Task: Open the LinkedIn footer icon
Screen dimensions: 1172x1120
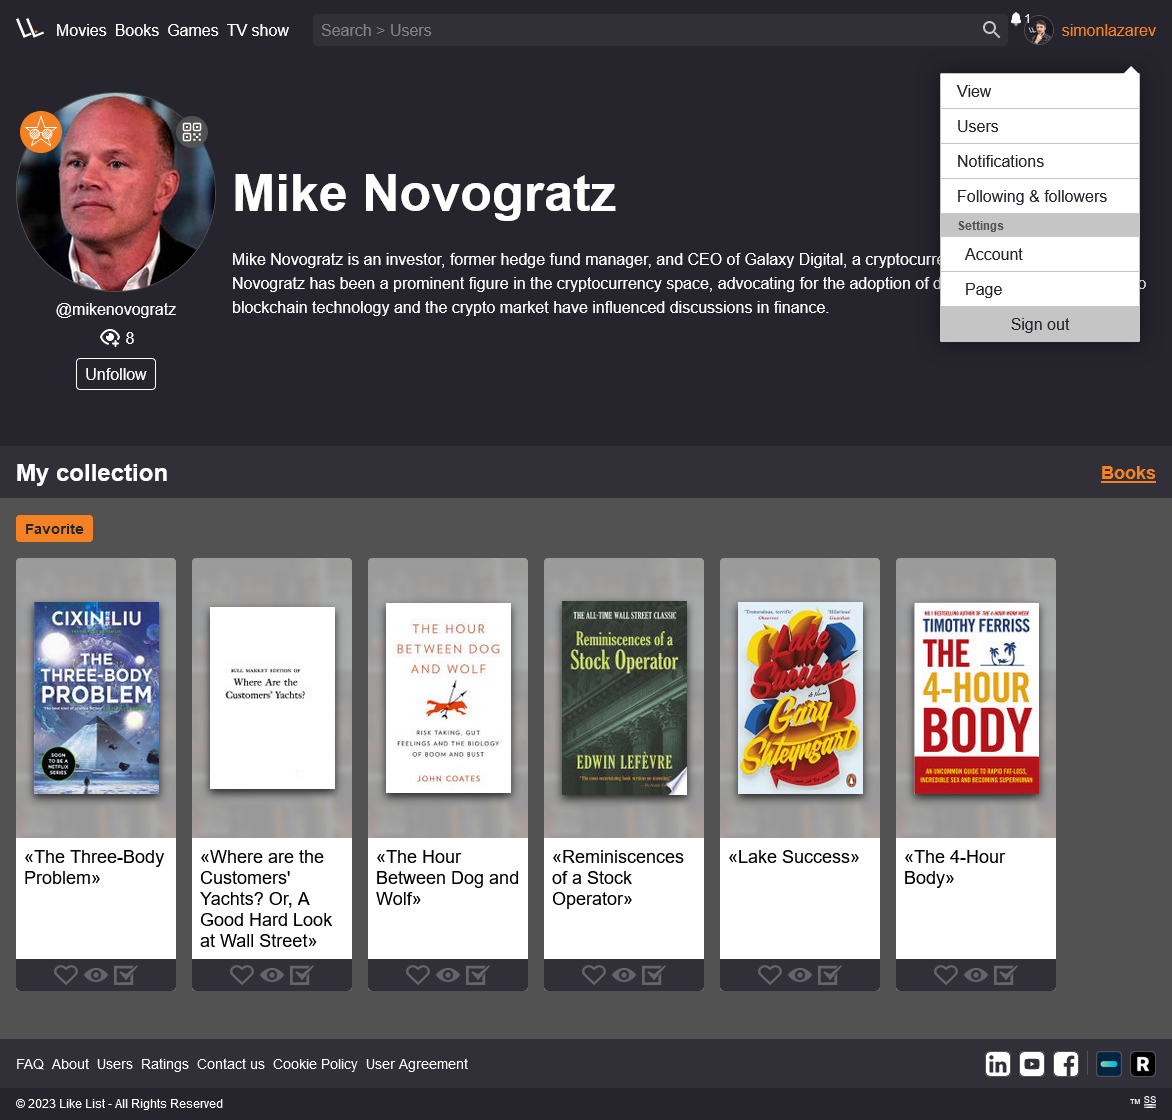Action: tap(997, 1064)
